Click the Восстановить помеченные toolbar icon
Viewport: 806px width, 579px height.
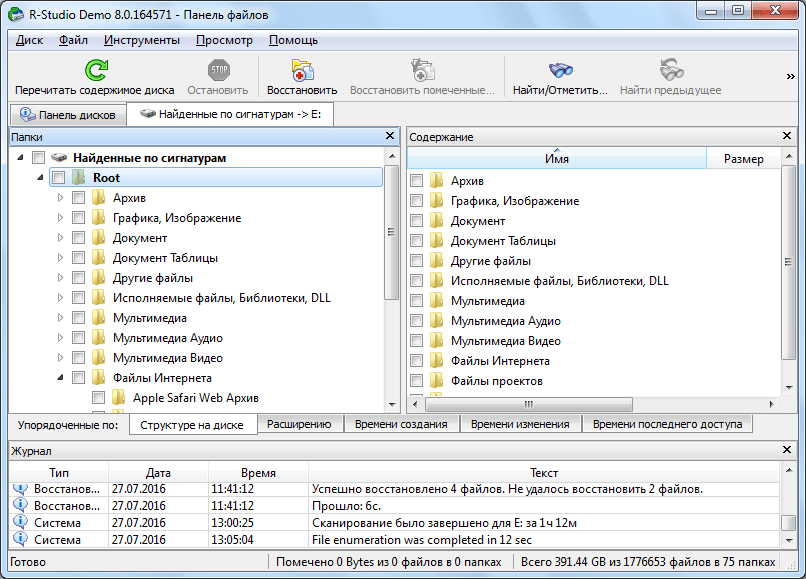pyautogui.click(x=422, y=70)
